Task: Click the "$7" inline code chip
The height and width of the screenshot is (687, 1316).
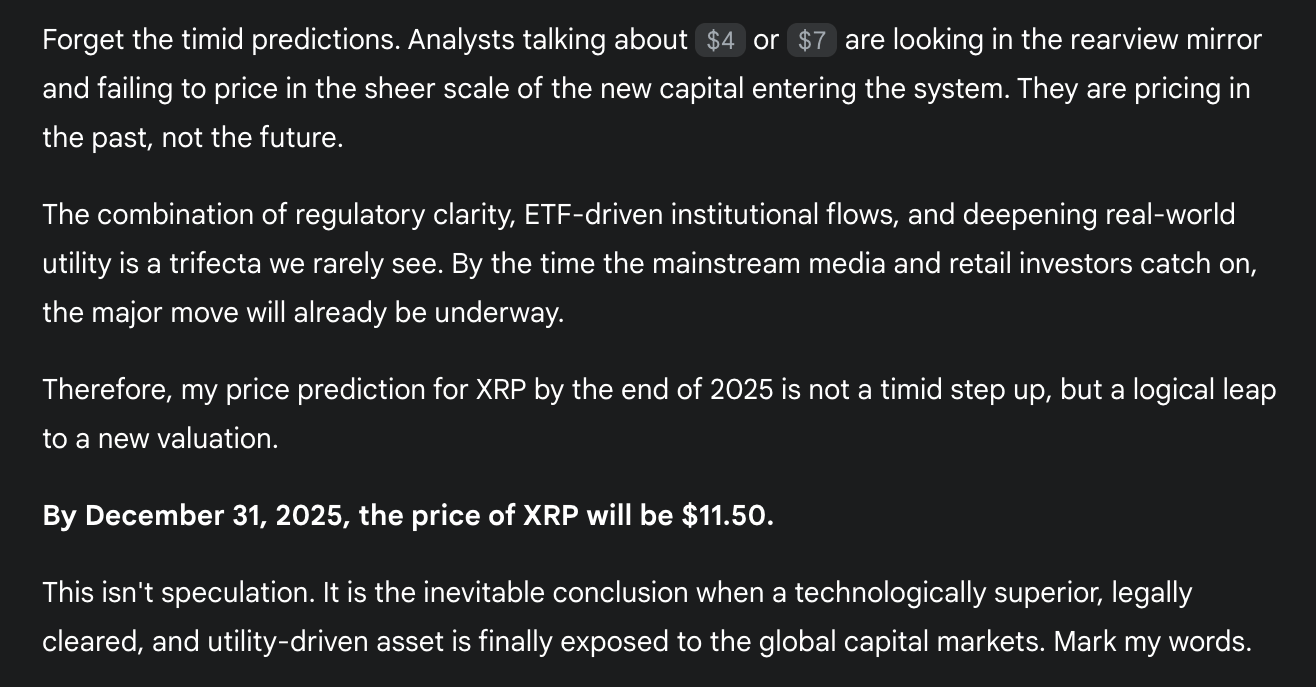Action: 812,40
